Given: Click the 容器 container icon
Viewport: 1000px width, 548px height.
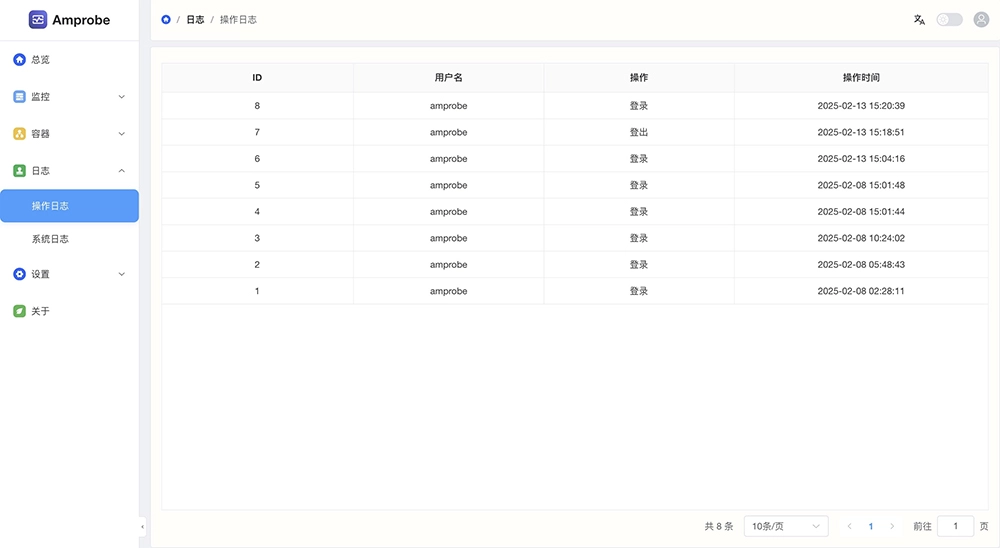Looking at the screenshot, I should pos(19,134).
